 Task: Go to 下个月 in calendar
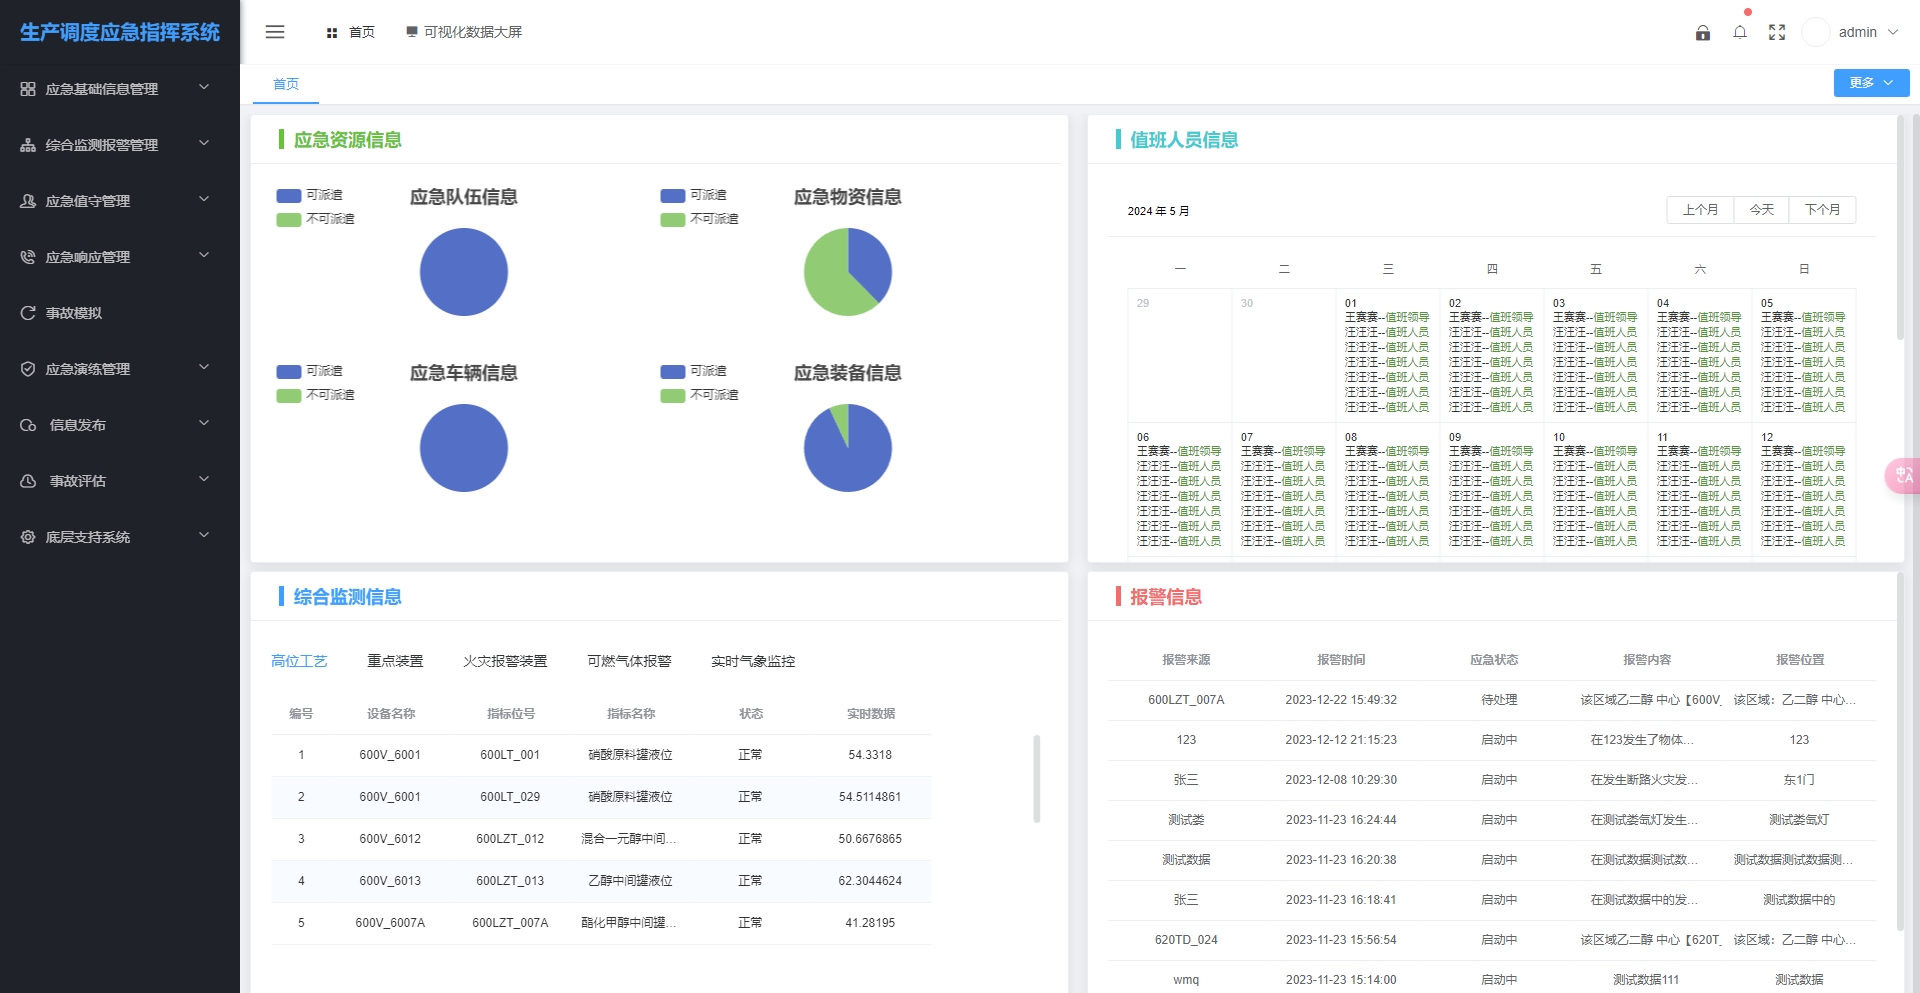tap(1822, 210)
